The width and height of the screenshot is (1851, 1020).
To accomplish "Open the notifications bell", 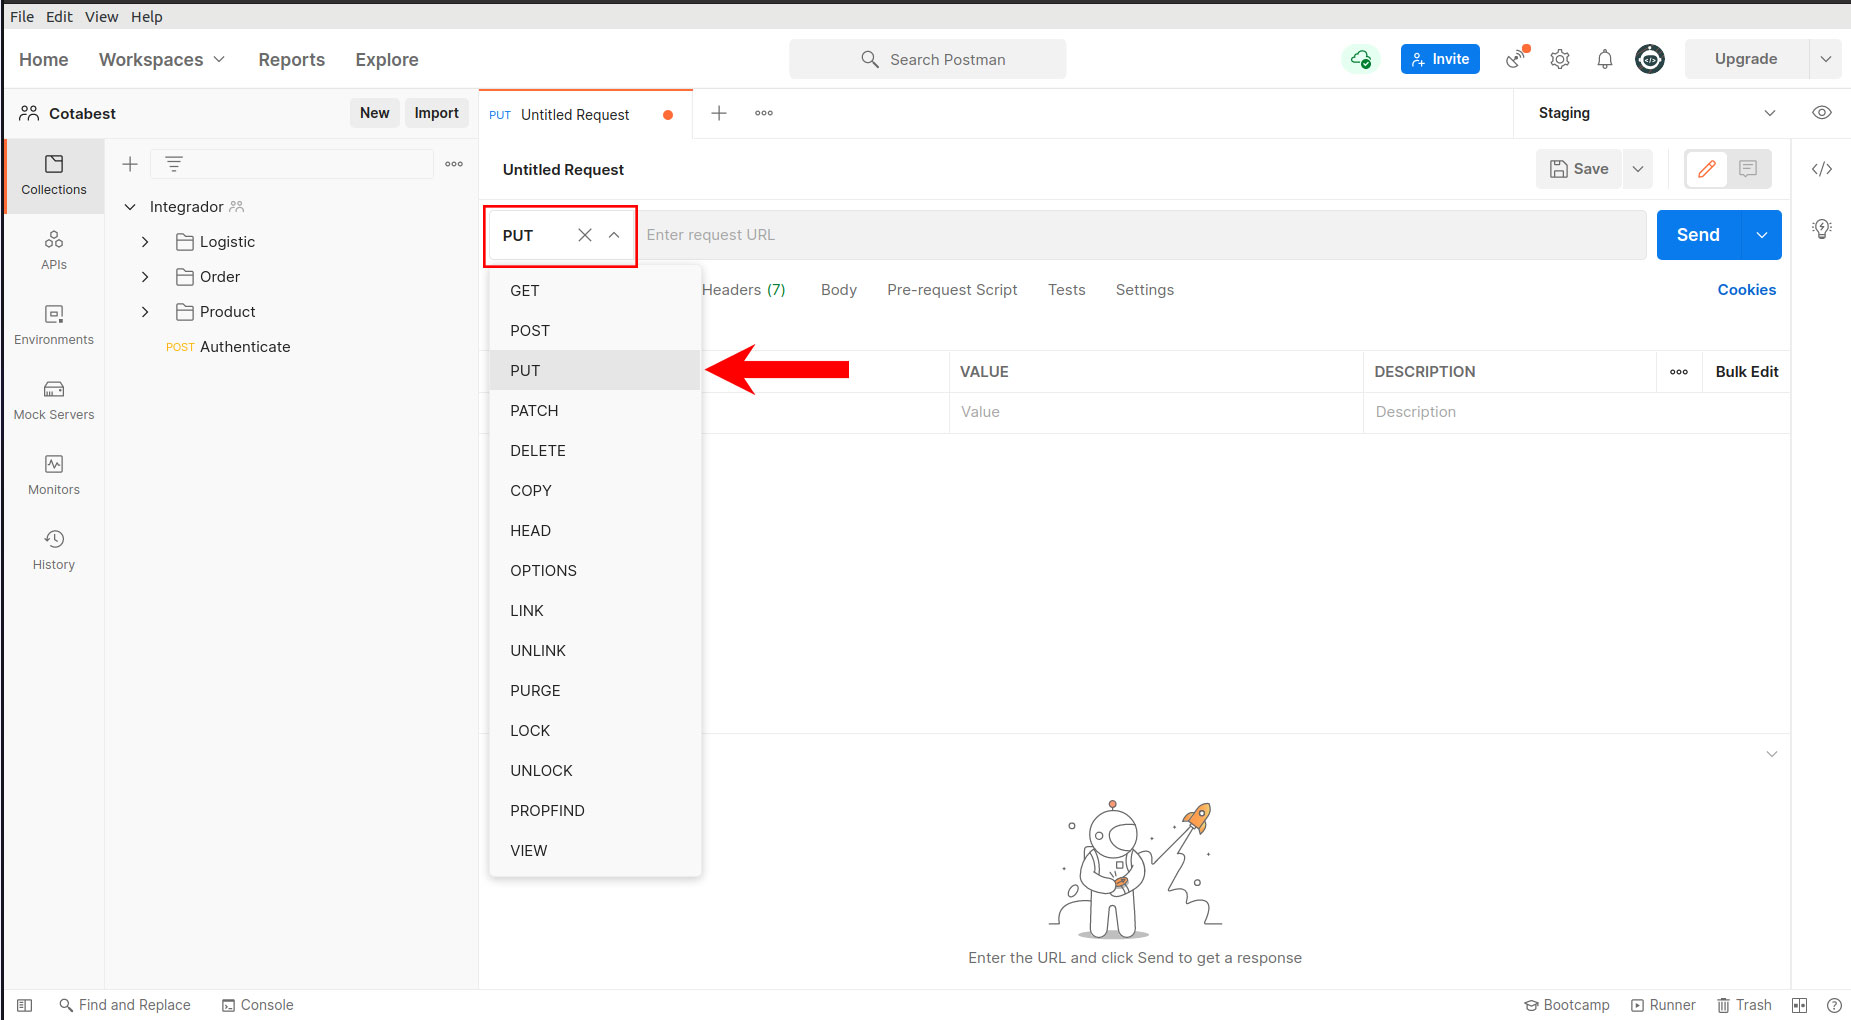I will click(x=1605, y=59).
